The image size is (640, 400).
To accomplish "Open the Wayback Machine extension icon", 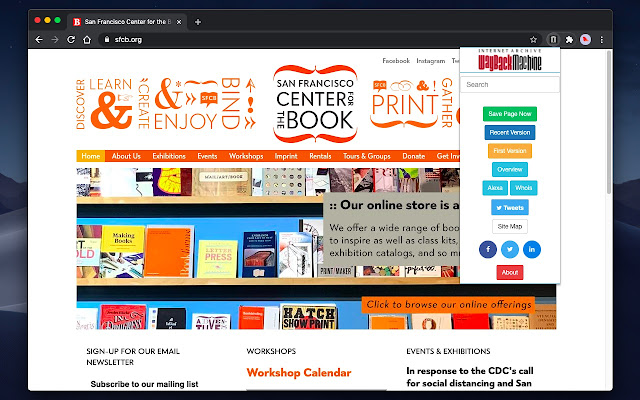I will coord(553,40).
